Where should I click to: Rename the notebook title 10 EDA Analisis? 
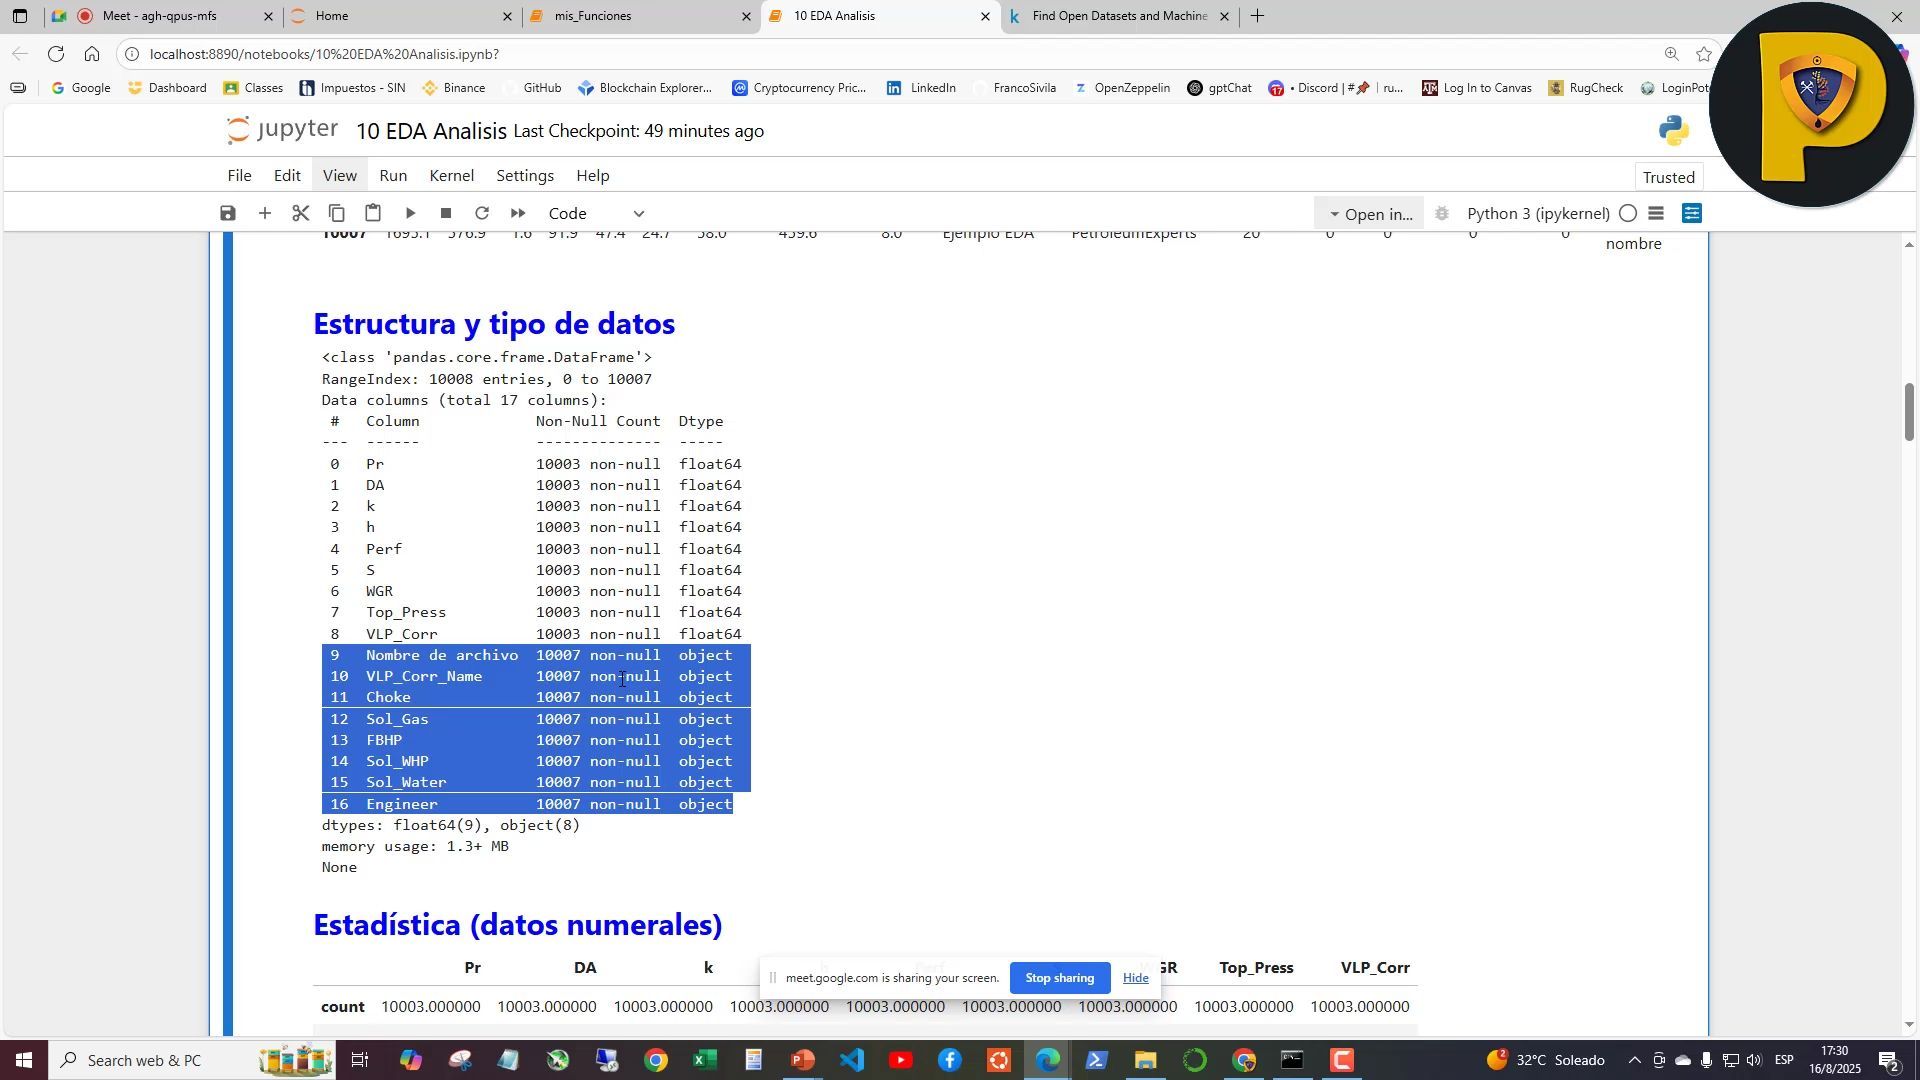pyautogui.click(x=431, y=132)
